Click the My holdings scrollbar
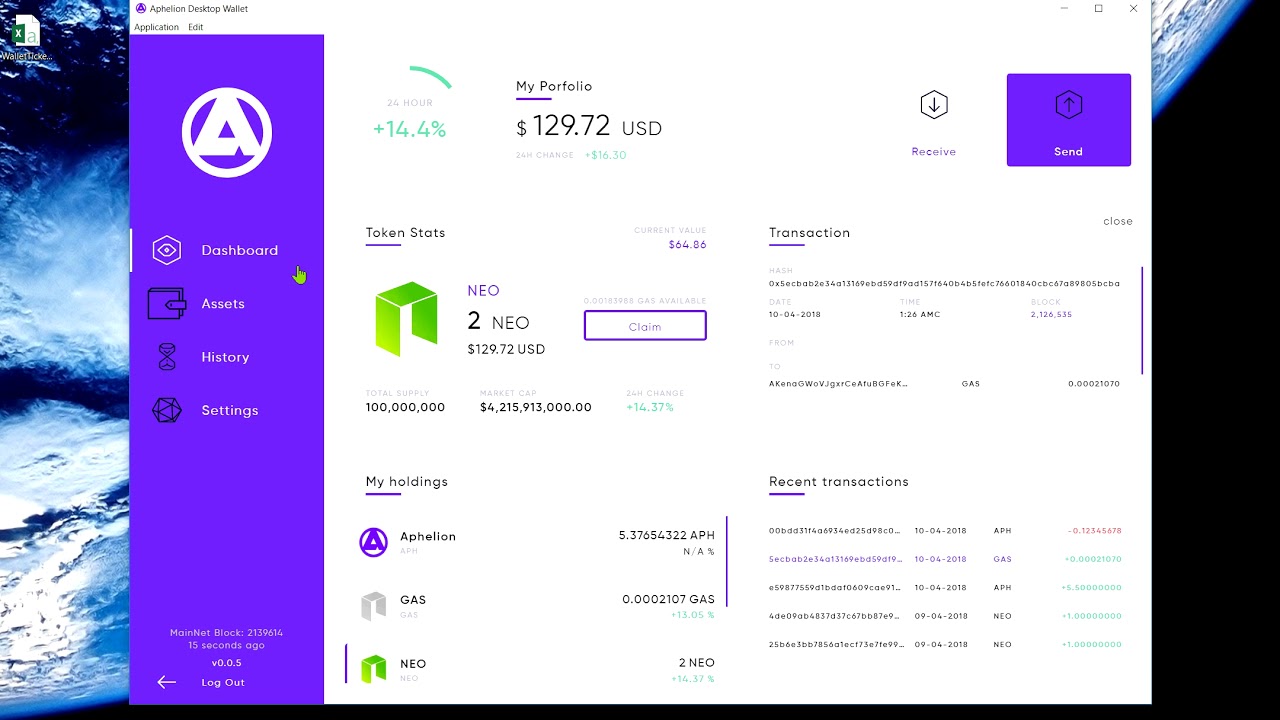 click(727, 561)
